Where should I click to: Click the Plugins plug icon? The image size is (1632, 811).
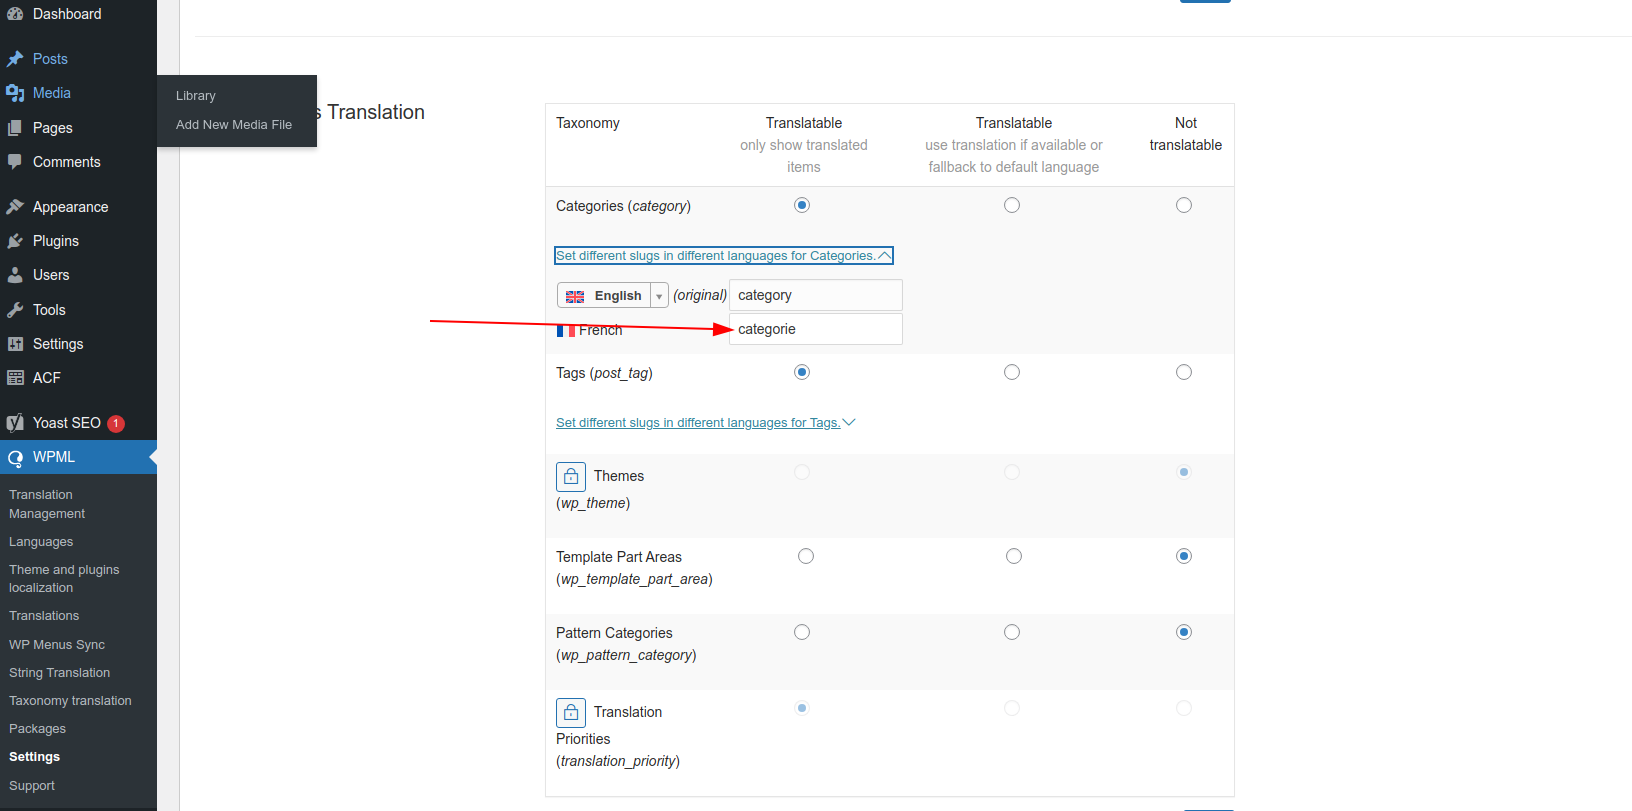(x=15, y=241)
